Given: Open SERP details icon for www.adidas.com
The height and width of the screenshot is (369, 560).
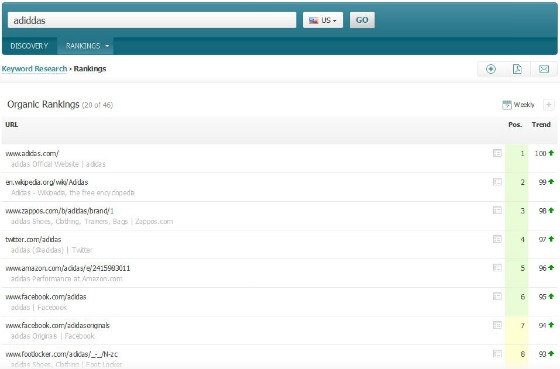Looking at the screenshot, I should 497,153.
